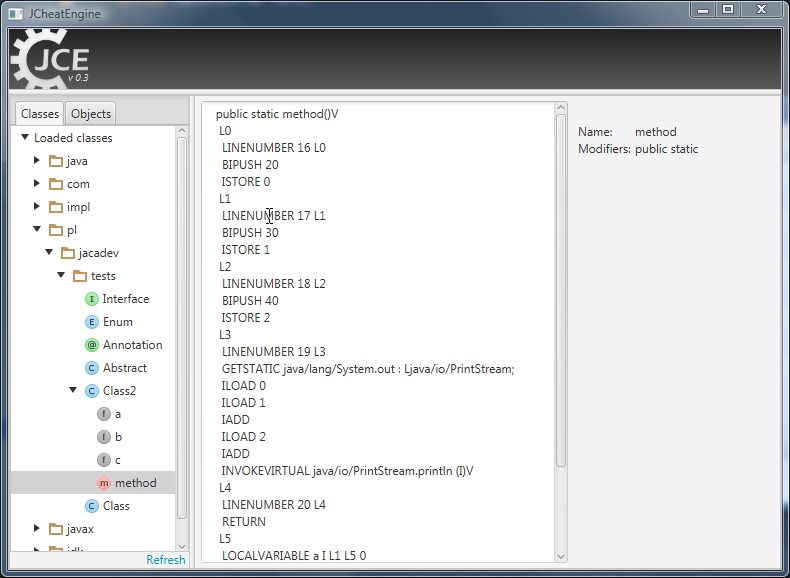Click the INVOKEVIRTUAL println line

(348, 471)
